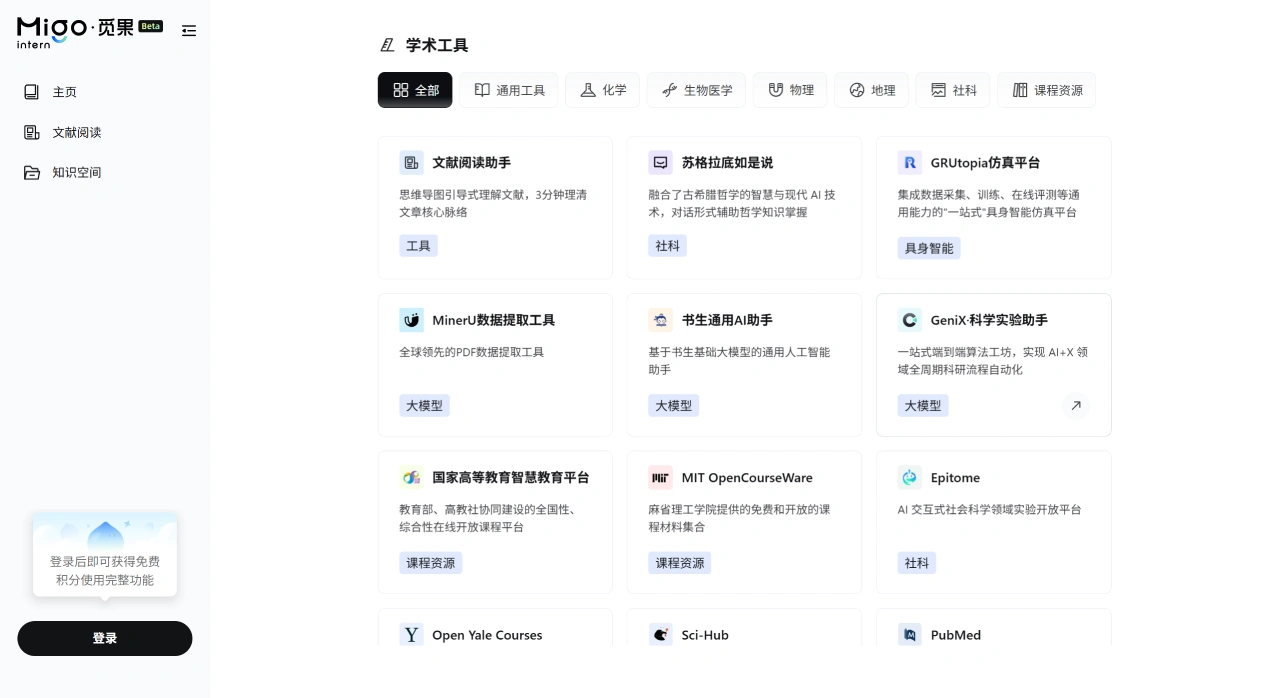Click the Epitome logo icon
1280x698 pixels.
909,478
